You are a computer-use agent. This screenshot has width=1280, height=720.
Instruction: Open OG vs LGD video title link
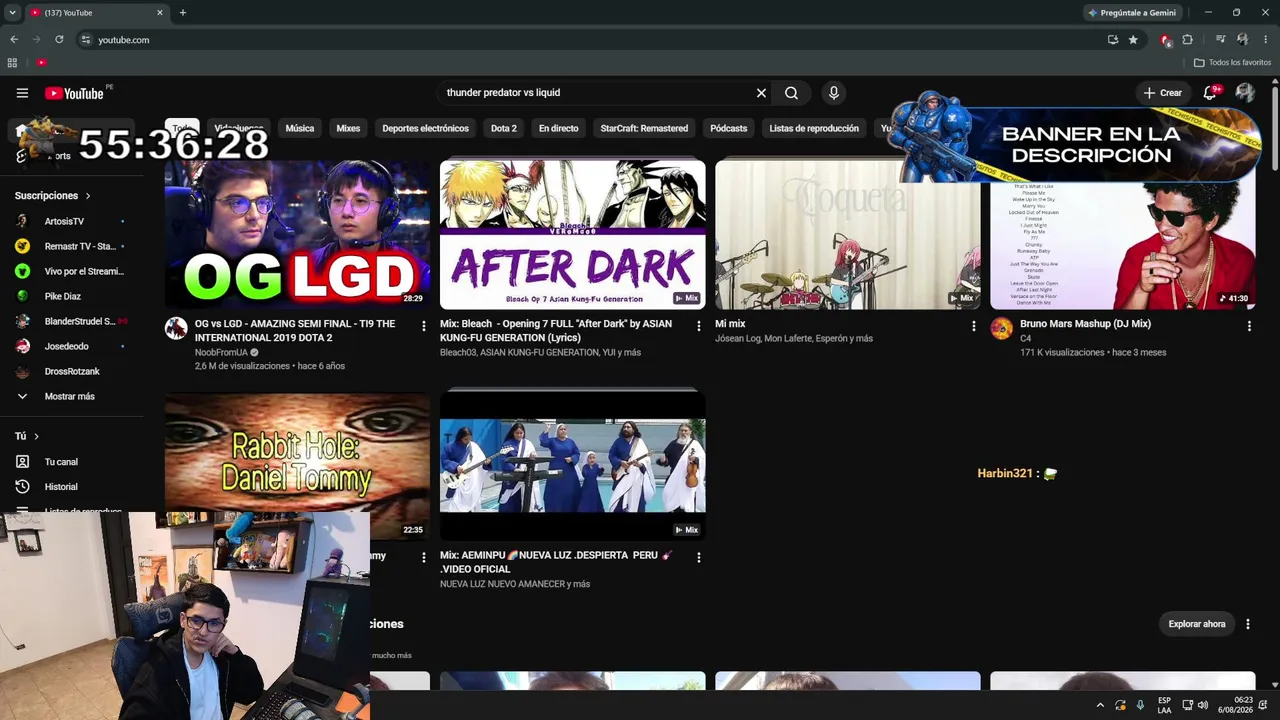tap(295, 331)
